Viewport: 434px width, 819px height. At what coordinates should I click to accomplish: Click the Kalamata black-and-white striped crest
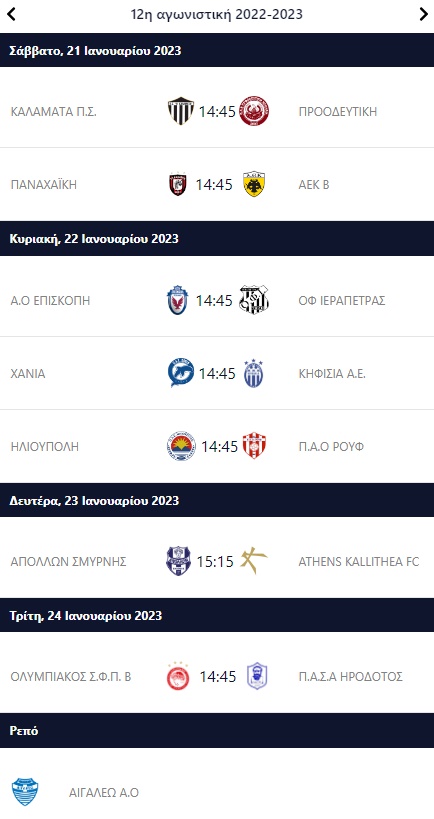coord(181,111)
